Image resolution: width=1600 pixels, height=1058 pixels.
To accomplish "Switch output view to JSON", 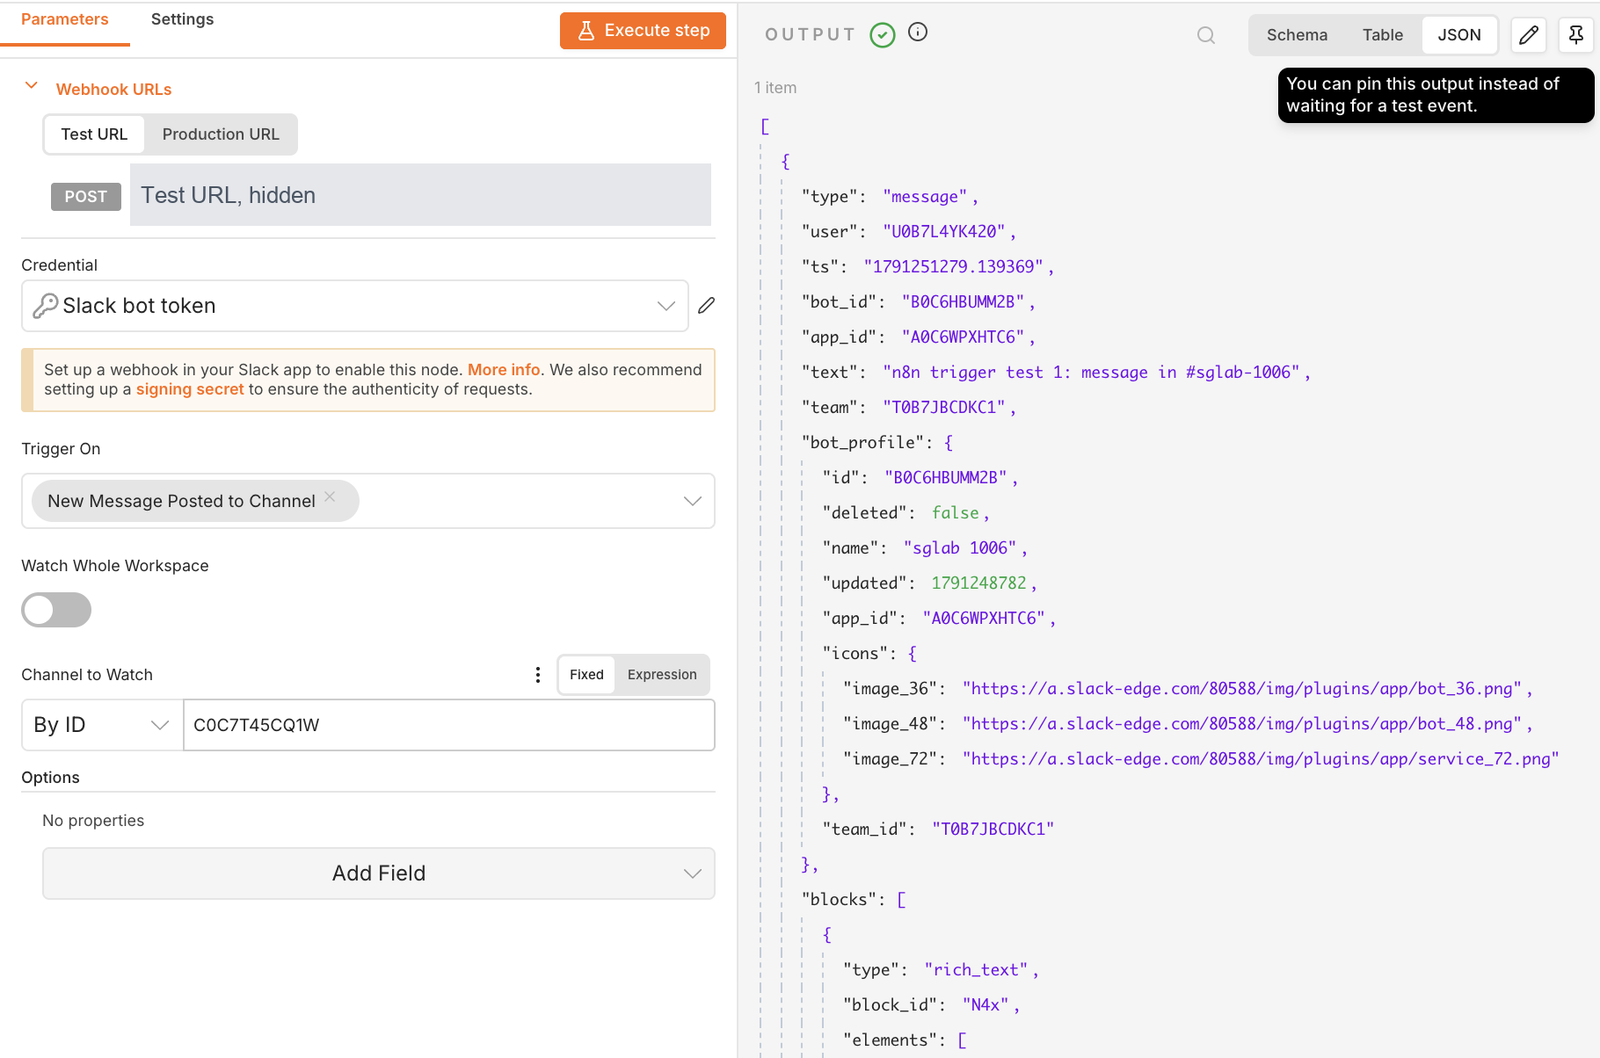I will (1459, 35).
